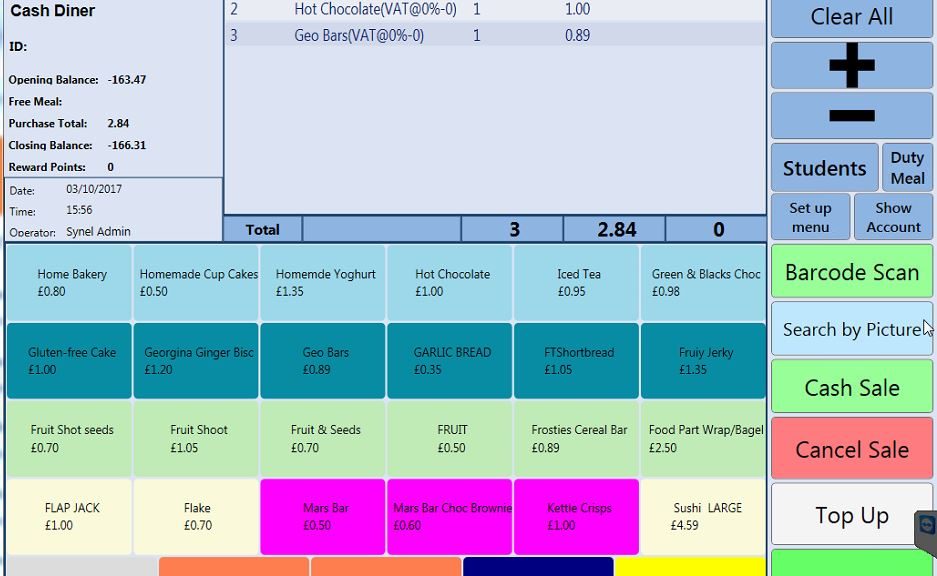Select the Duty Meal button
This screenshot has height=576, width=937.
[907, 168]
